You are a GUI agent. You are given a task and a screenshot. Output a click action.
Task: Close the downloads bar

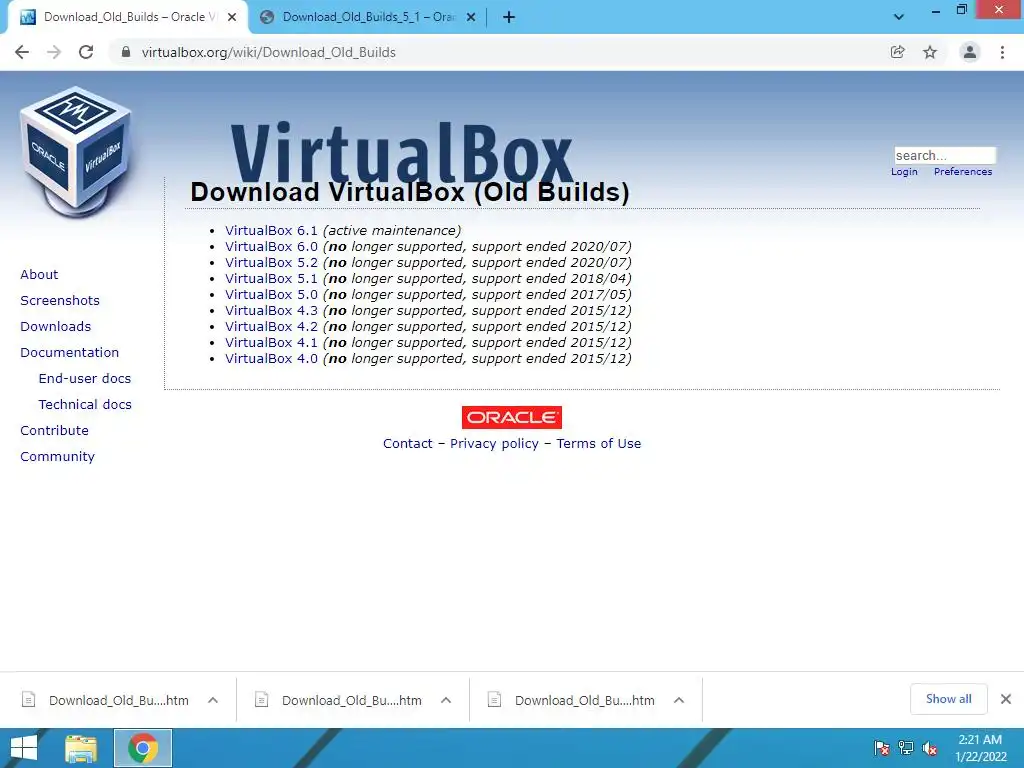[1006, 699]
